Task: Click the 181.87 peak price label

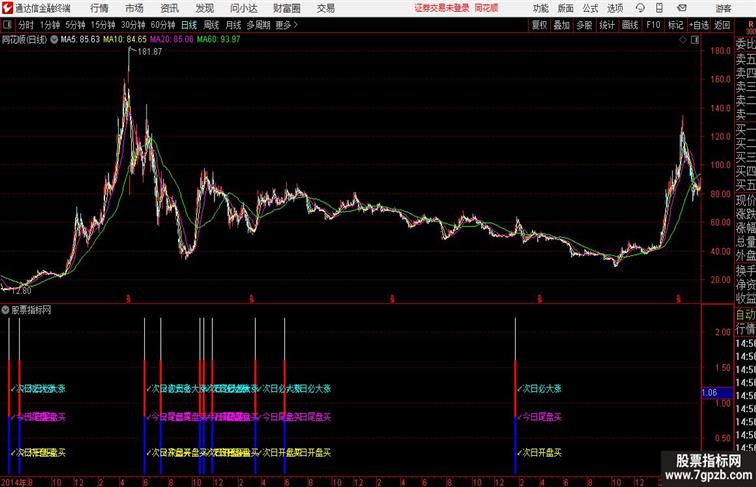Action: coord(149,52)
